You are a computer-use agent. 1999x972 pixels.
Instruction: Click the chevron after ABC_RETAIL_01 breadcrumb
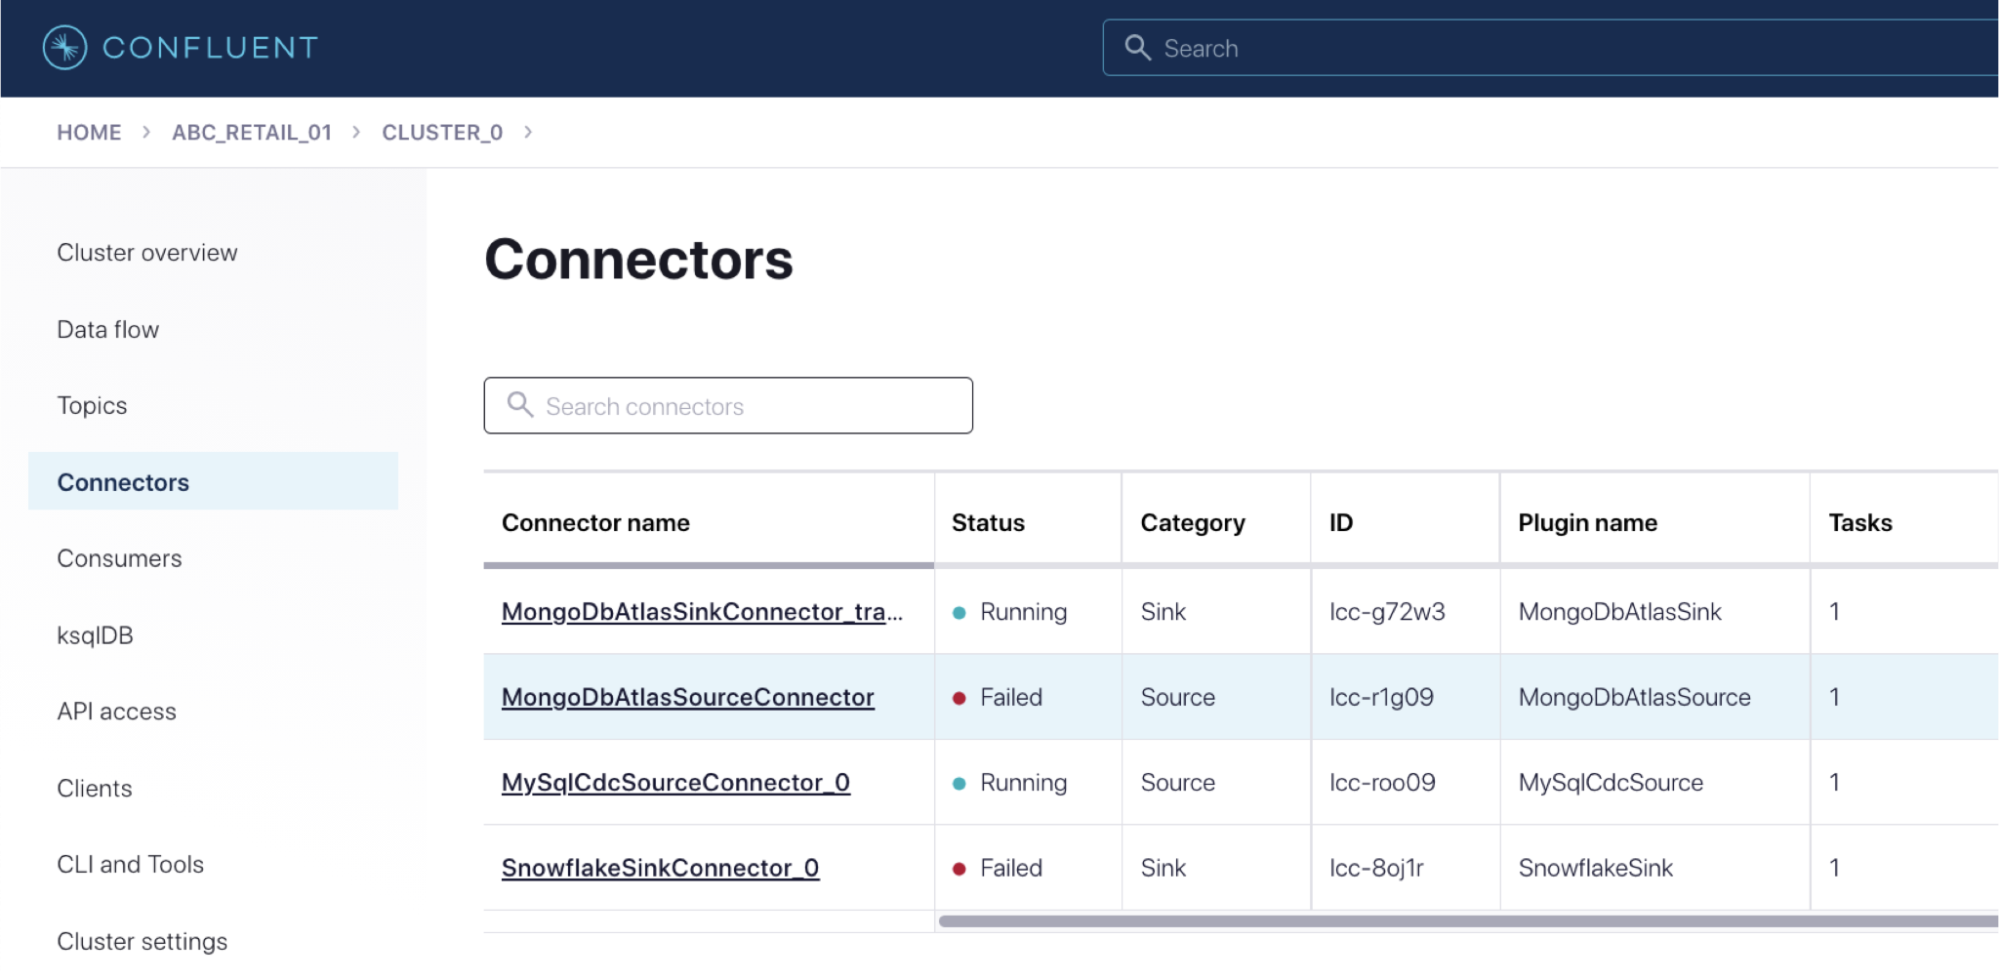coord(356,132)
